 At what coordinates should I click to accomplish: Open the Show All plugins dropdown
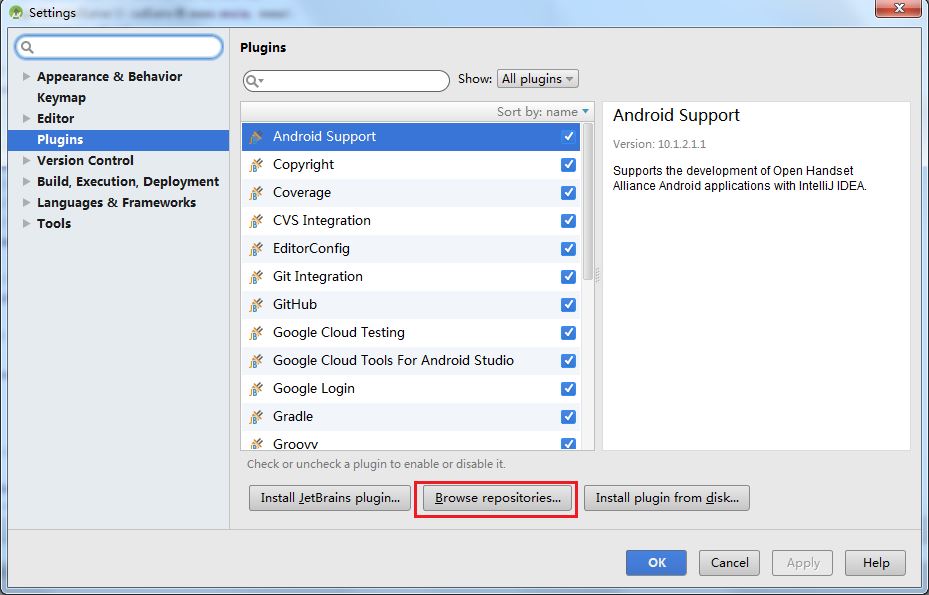(x=537, y=79)
